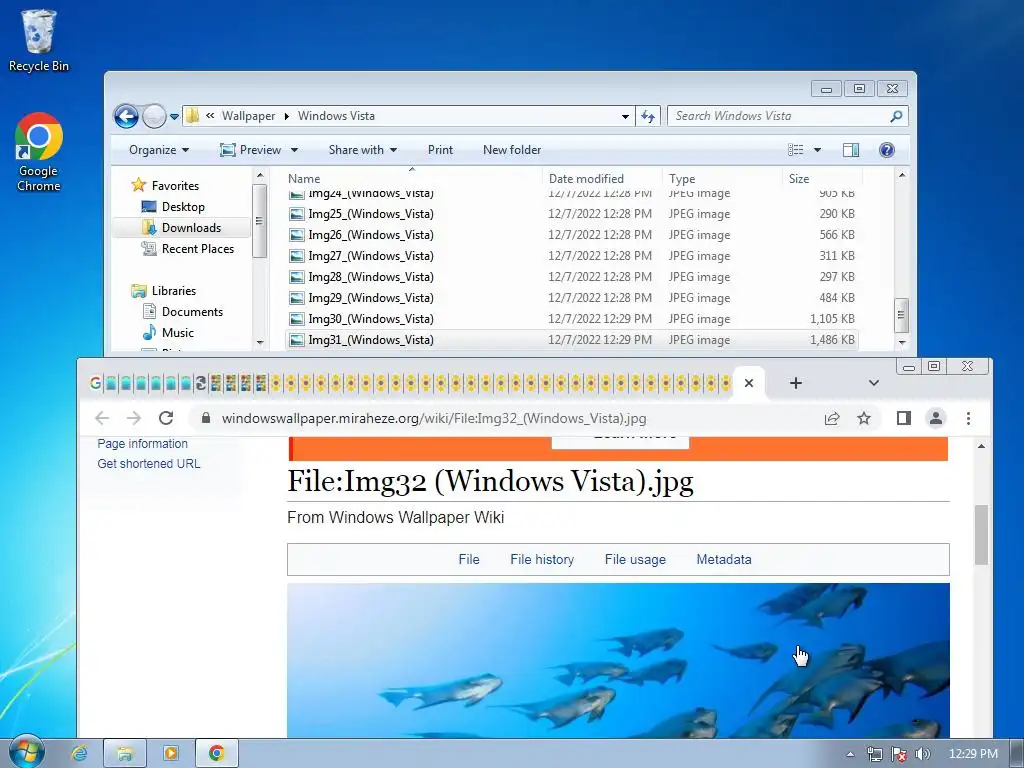Screen dimensions: 1024x768
Task: Toggle Chrome side panel
Action: coord(904,419)
